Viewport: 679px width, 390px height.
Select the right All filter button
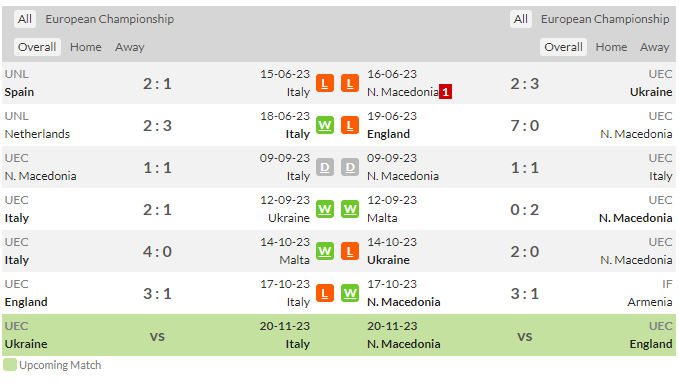(521, 19)
